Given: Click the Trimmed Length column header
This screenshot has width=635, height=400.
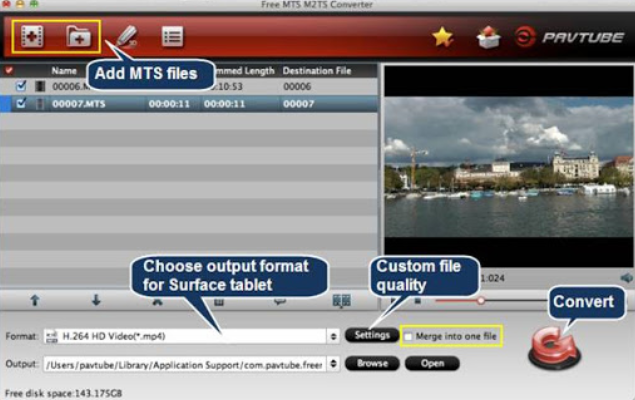Looking at the screenshot, I should click(245, 71).
